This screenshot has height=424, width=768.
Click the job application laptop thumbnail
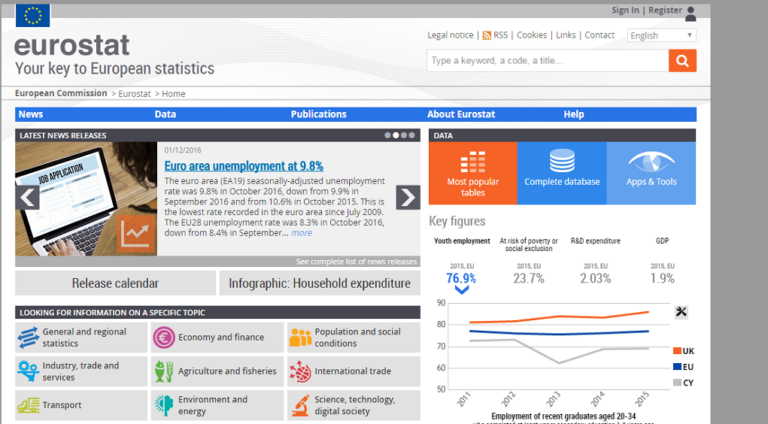(86, 199)
